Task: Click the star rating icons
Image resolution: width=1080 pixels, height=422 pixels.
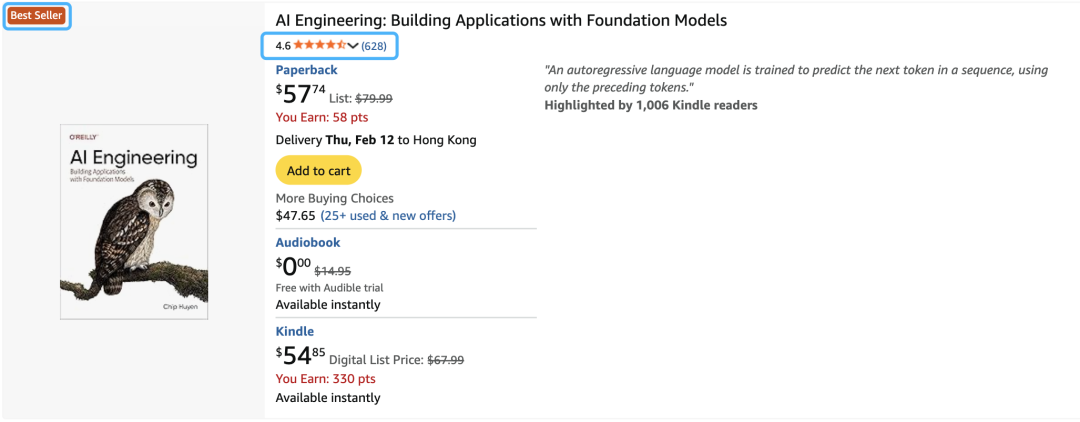Action: [319, 46]
